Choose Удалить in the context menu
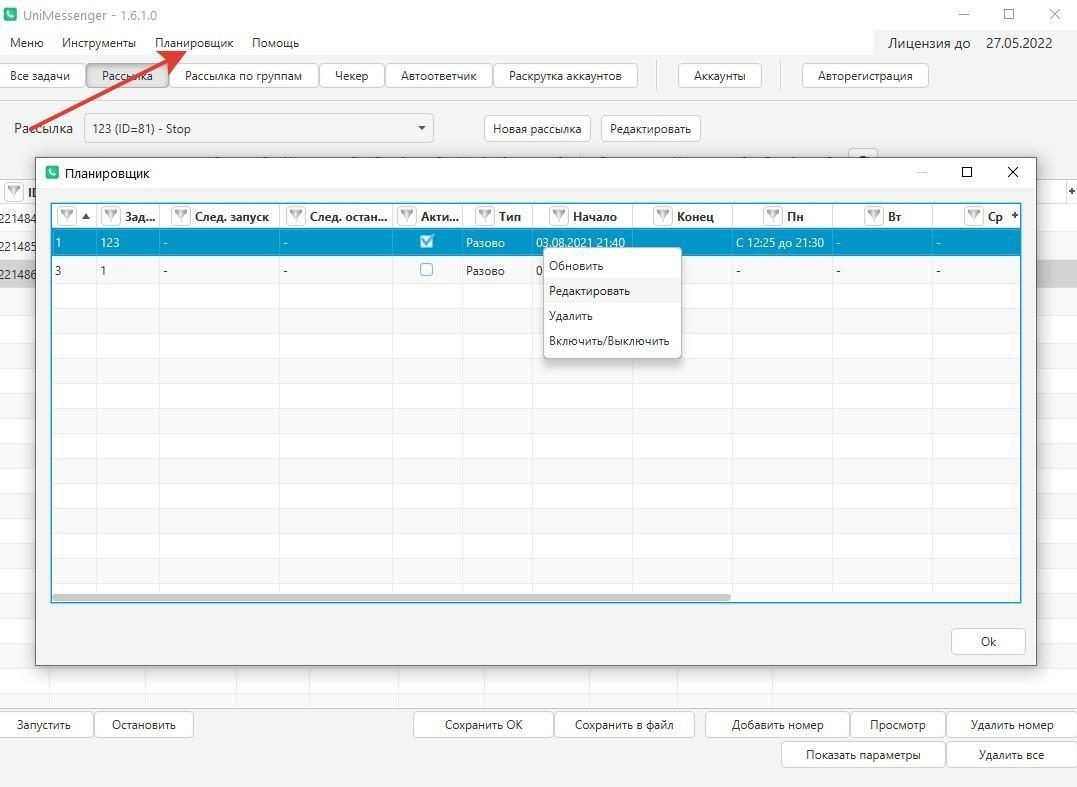Screen dimensions: 1077x787 (612, 316)
